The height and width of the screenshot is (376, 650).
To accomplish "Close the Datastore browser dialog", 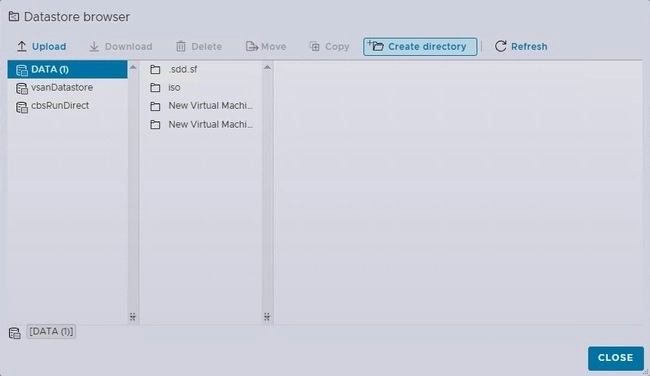I will tap(616, 358).
